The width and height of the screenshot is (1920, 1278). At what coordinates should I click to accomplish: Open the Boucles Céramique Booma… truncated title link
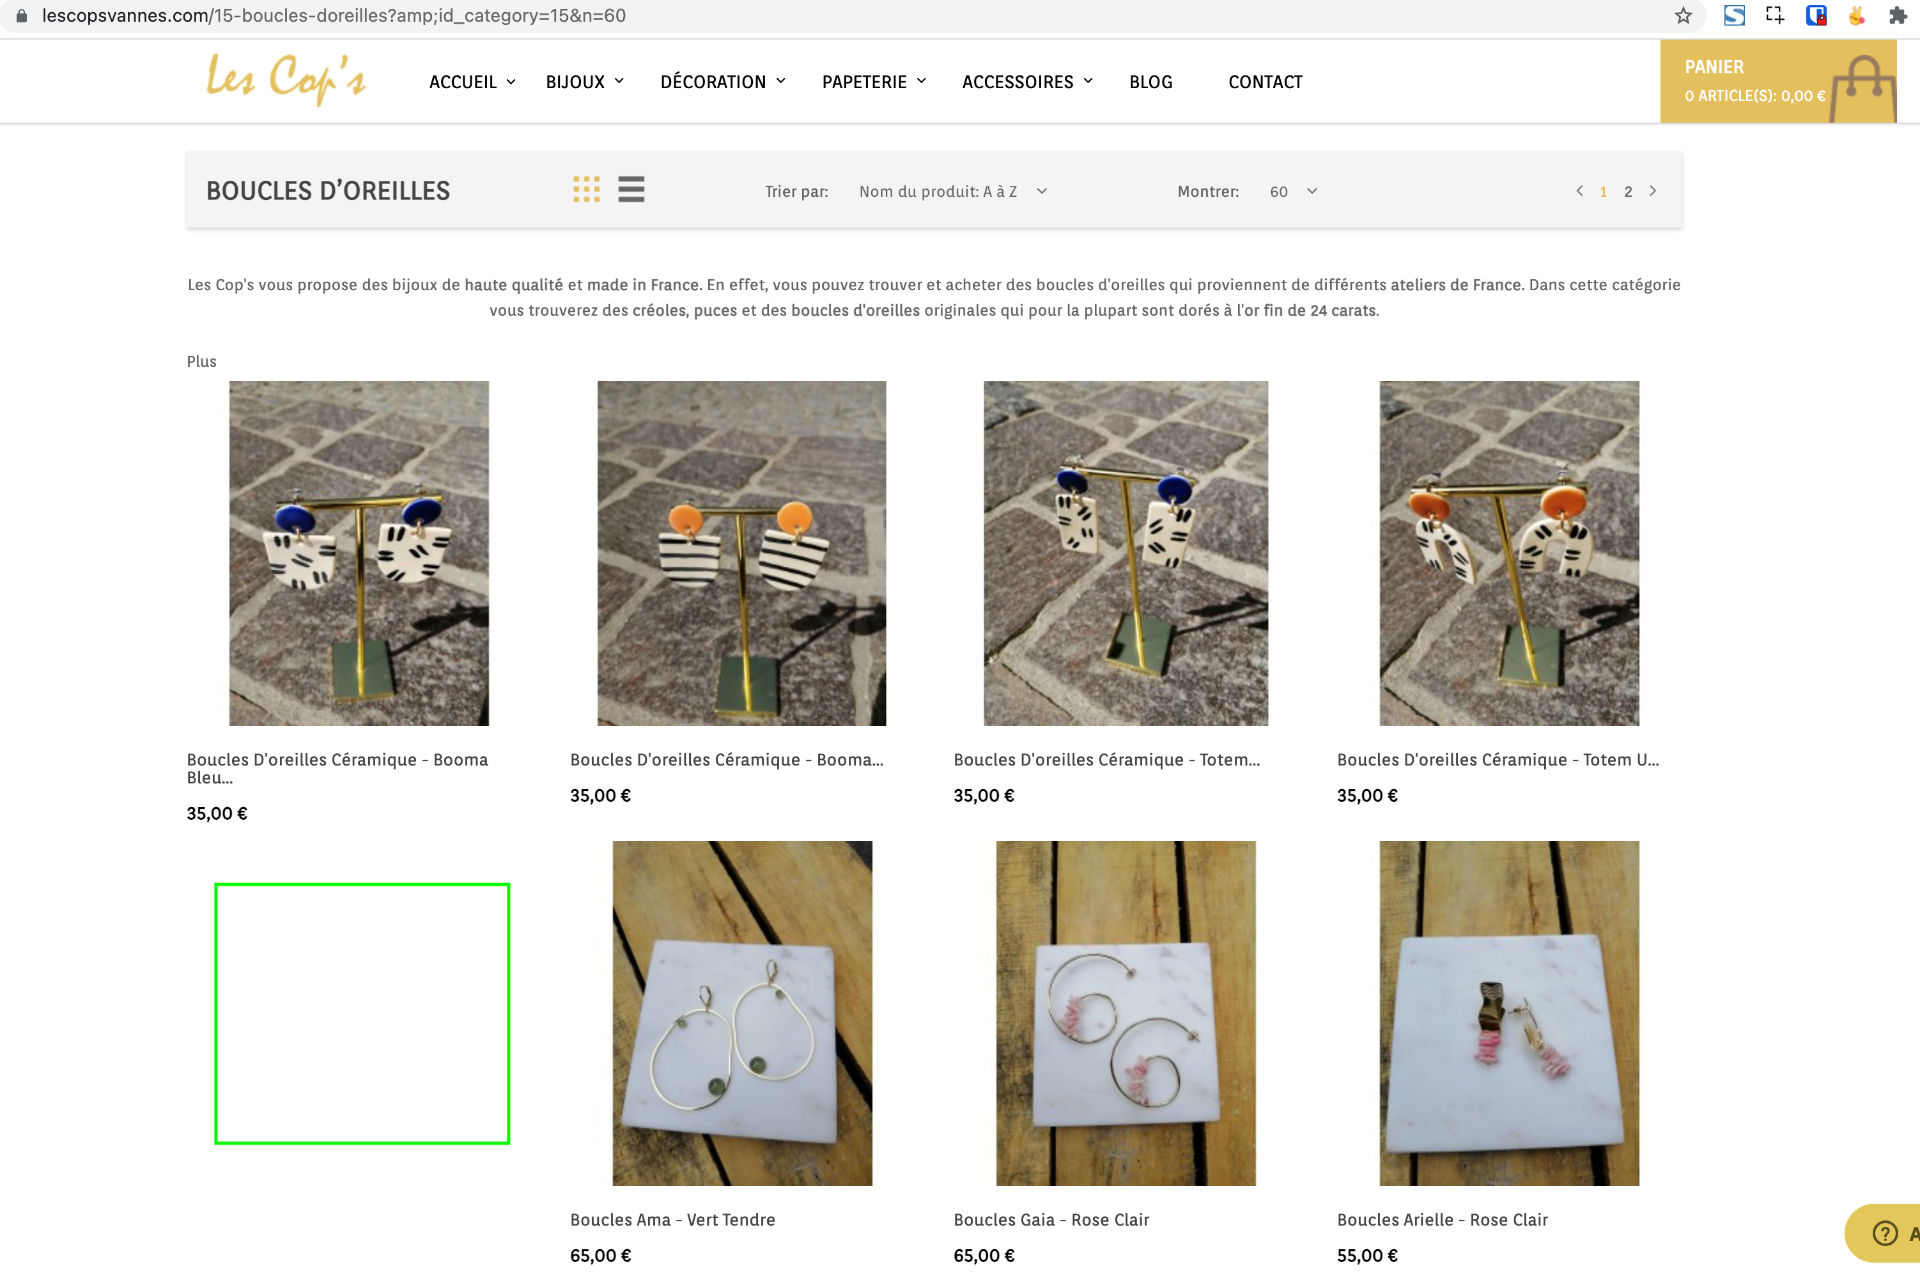click(x=727, y=760)
